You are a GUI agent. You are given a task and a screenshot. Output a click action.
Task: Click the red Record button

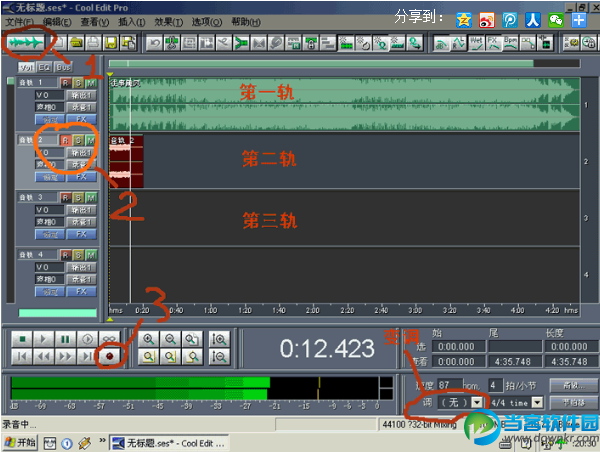click(x=110, y=356)
